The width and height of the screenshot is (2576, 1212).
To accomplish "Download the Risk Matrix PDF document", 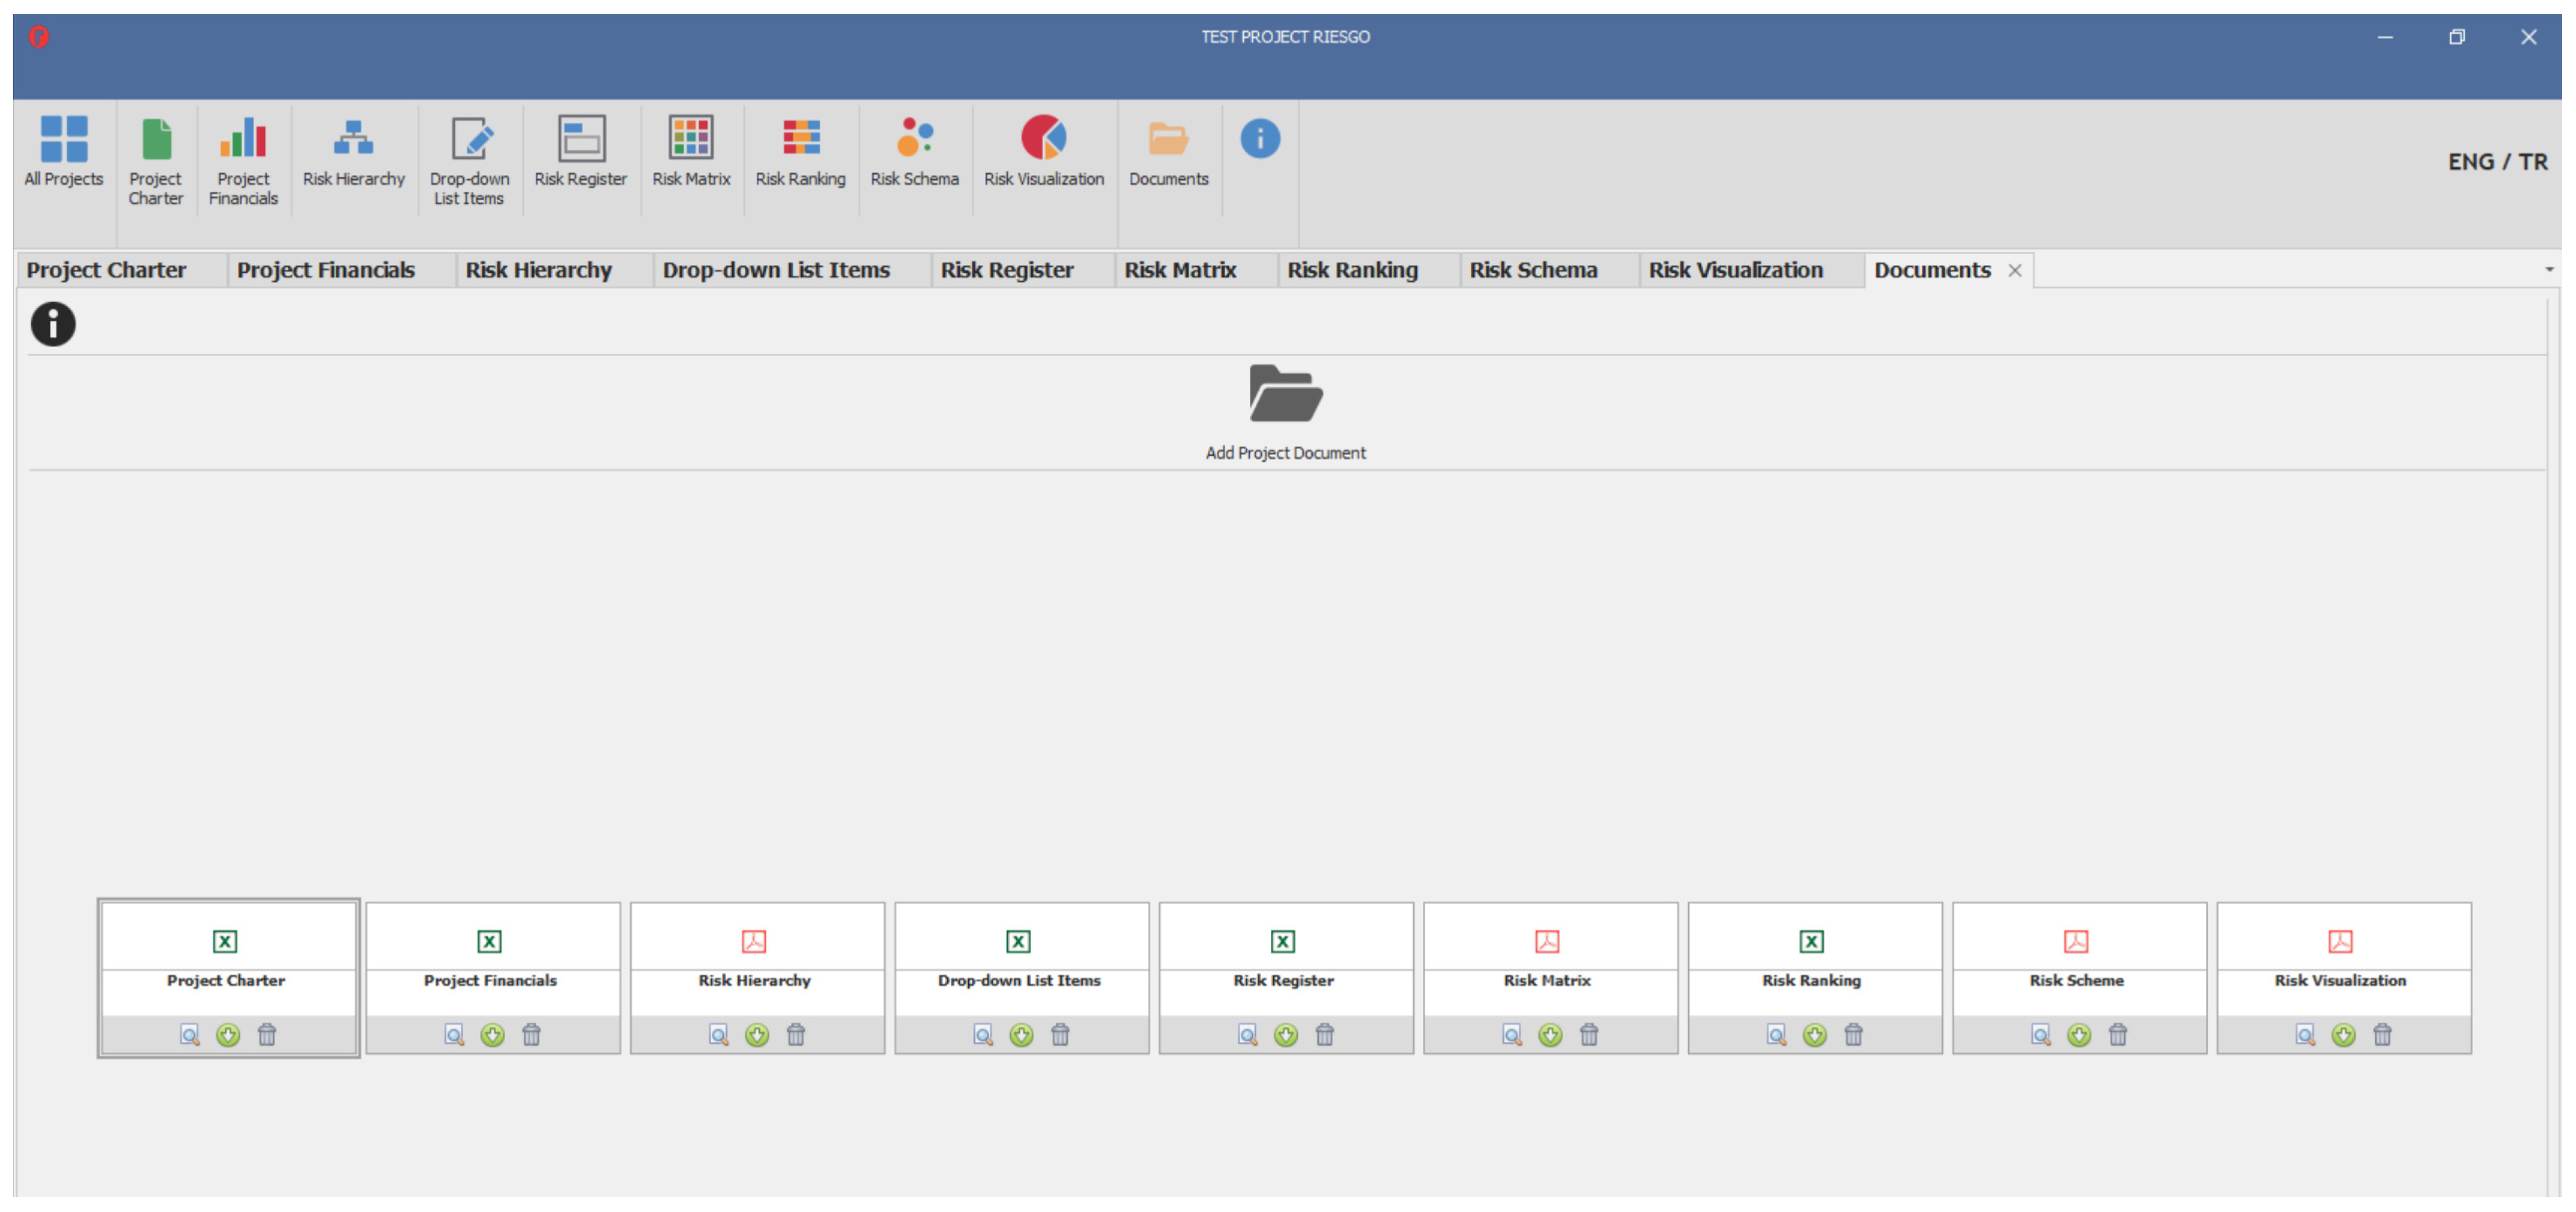I will click(x=1550, y=1035).
